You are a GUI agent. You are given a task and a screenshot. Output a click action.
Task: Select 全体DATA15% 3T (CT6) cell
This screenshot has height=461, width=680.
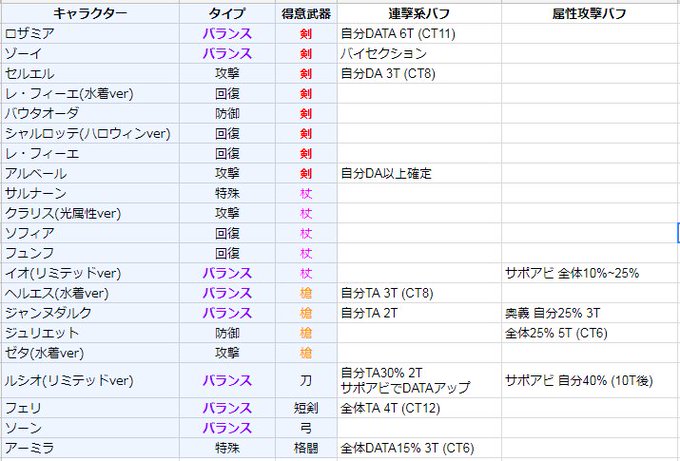(419, 448)
